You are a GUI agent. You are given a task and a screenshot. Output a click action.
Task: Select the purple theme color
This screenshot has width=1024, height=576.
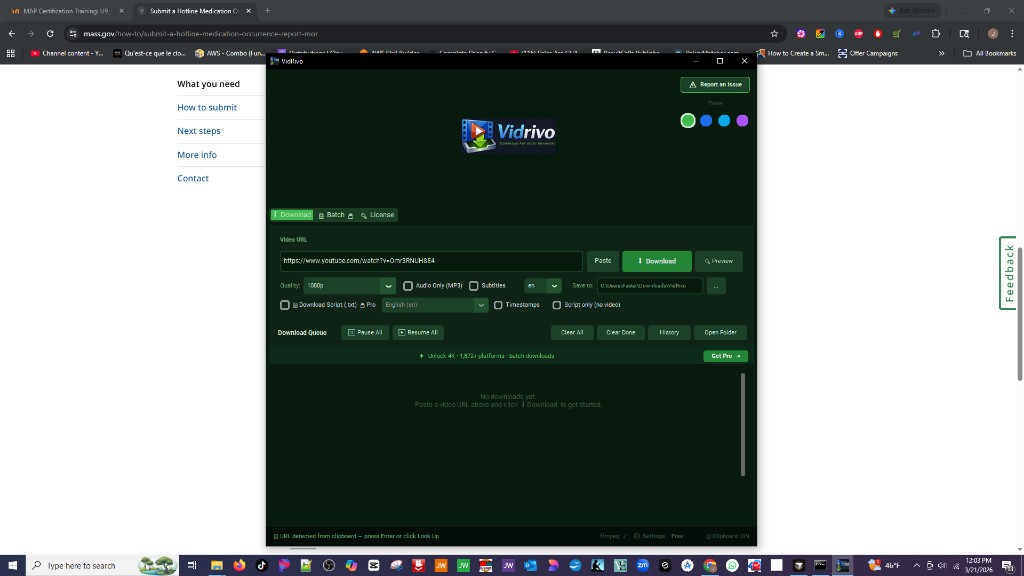(743, 121)
